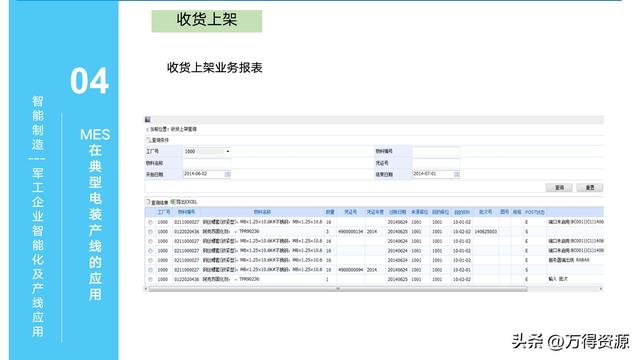Click the 查询条件 section icon

pyautogui.click(x=148, y=140)
